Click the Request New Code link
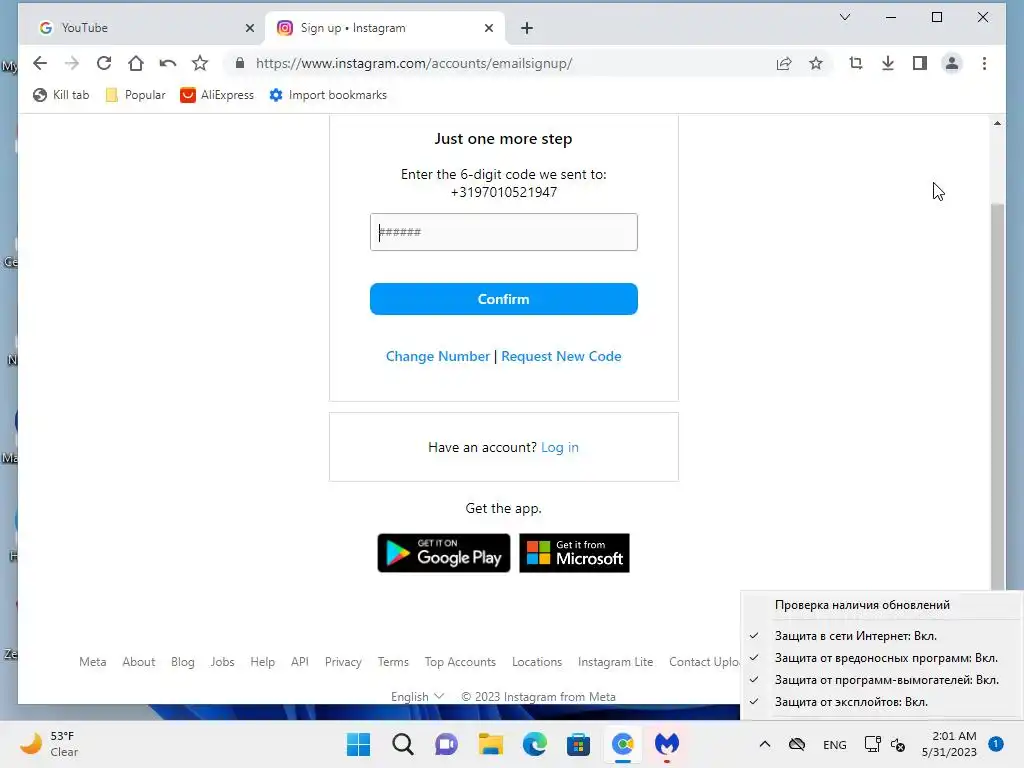1024x768 pixels. (561, 356)
